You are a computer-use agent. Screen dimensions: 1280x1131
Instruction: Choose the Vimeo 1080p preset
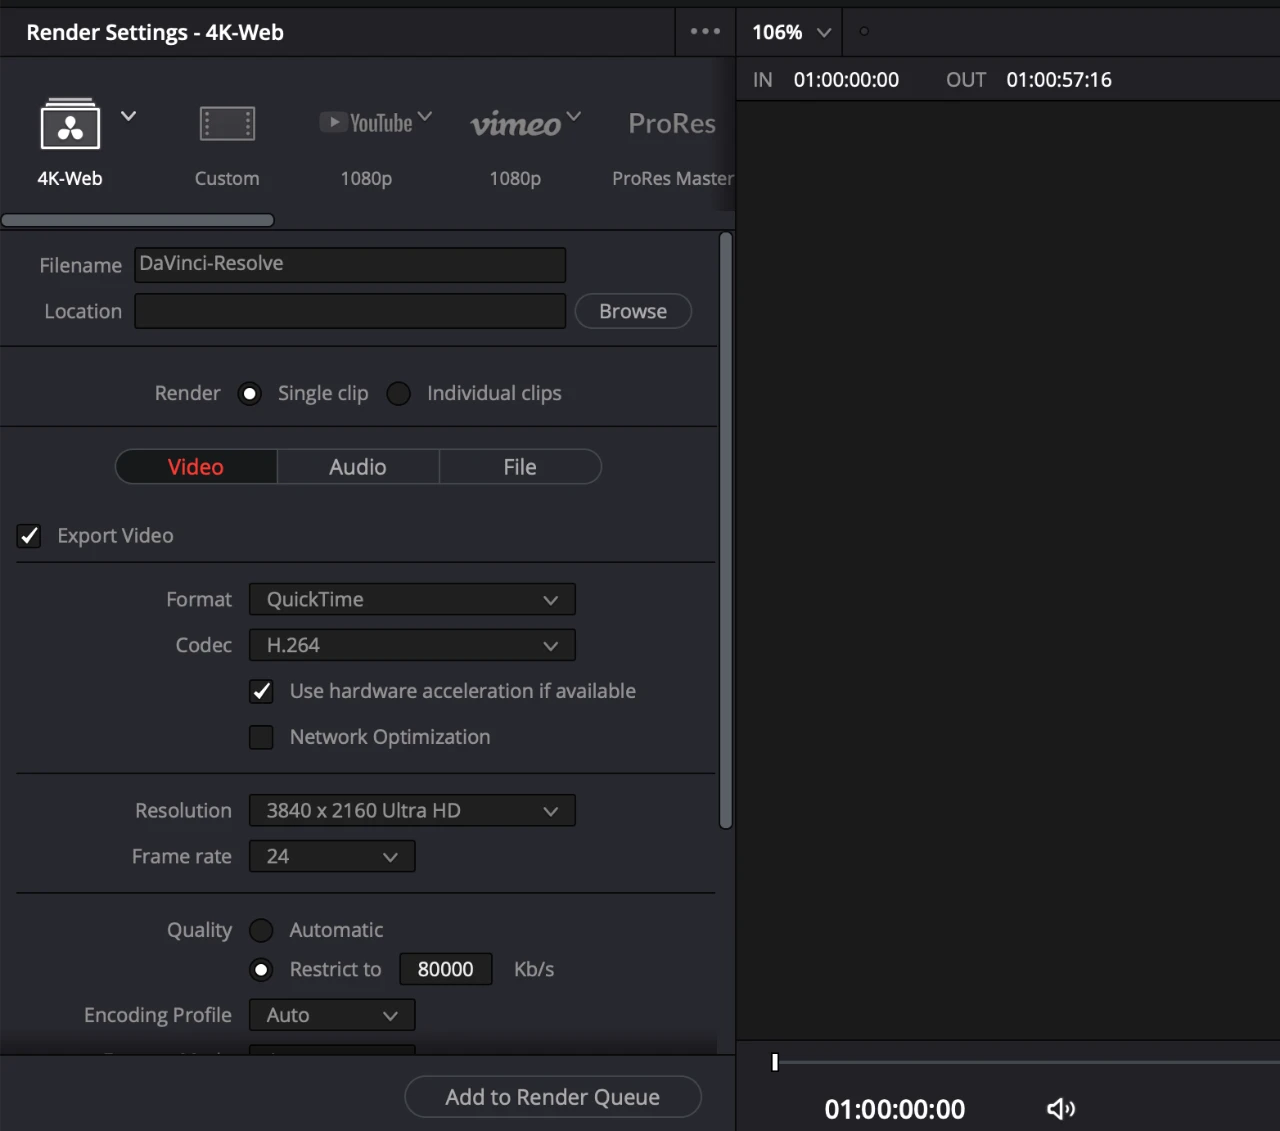click(x=516, y=124)
